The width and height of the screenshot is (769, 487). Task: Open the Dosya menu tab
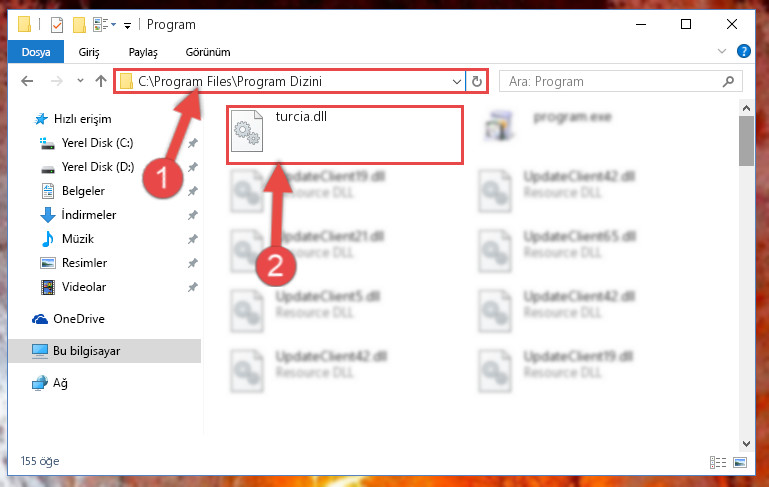click(36, 52)
